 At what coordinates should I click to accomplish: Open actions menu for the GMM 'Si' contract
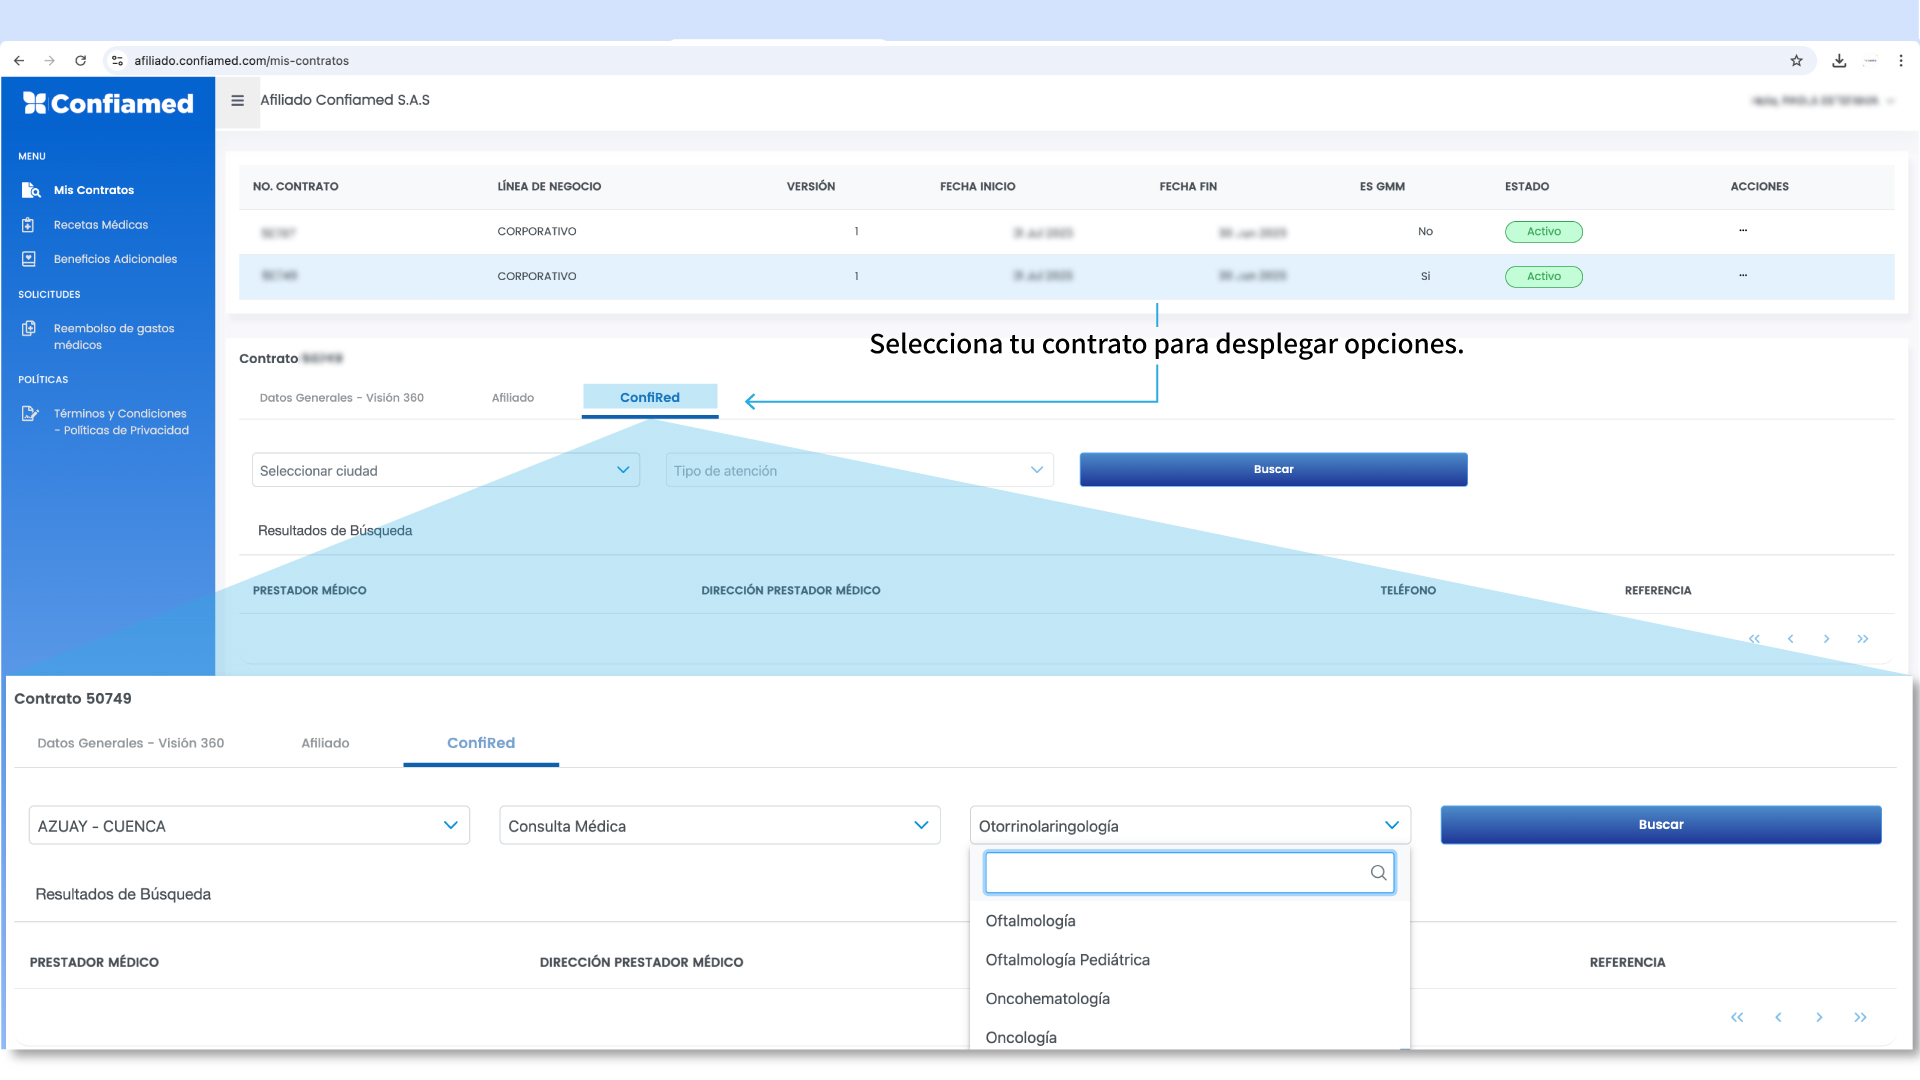pos(1743,276)
